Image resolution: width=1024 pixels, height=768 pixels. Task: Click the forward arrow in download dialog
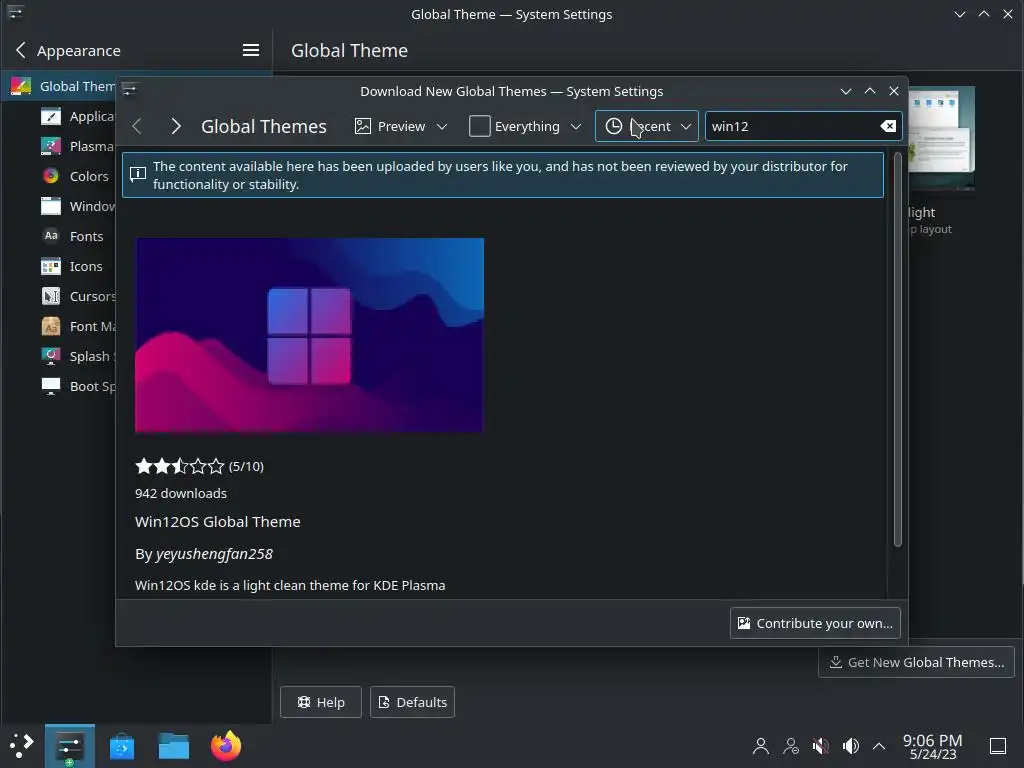click(176, 126)
